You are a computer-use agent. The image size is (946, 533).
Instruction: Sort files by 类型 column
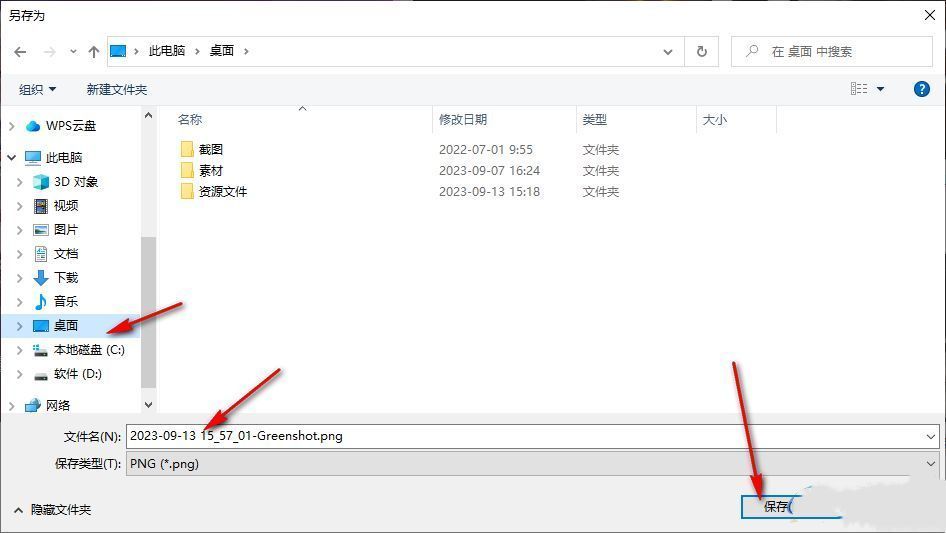pyautogui.click(x=594, y=120)
